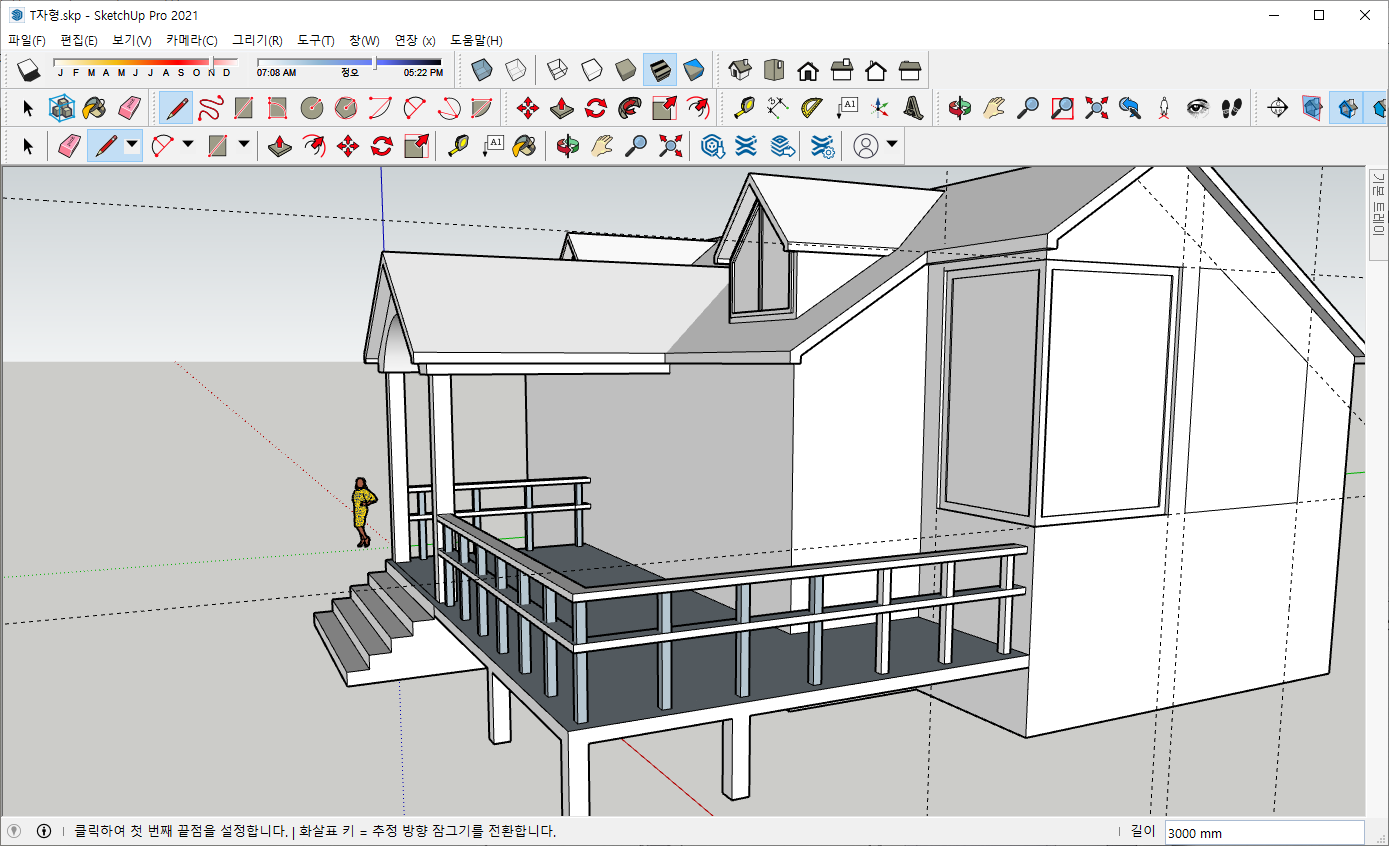Switch to Left standard view
The height and width of the screenshot is (846, 1389).
[910, 70]
